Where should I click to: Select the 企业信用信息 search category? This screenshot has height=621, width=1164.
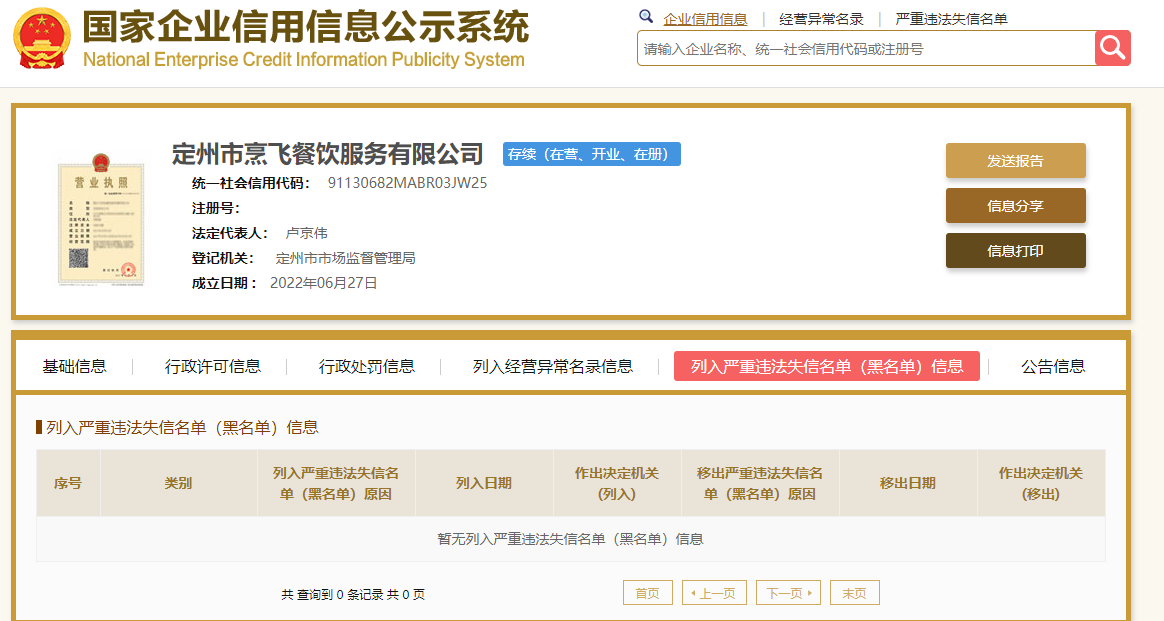(x=705, y=19)
